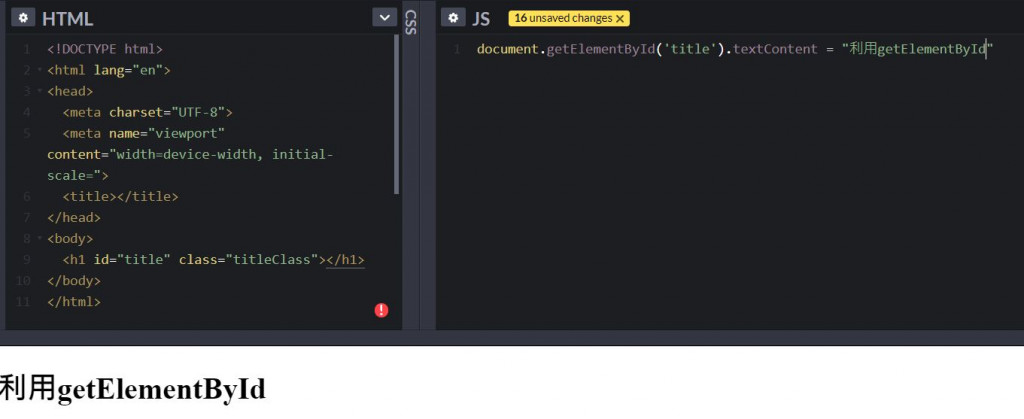
Task: Click the 16 unsaved changes label
Action: (564, 18)
